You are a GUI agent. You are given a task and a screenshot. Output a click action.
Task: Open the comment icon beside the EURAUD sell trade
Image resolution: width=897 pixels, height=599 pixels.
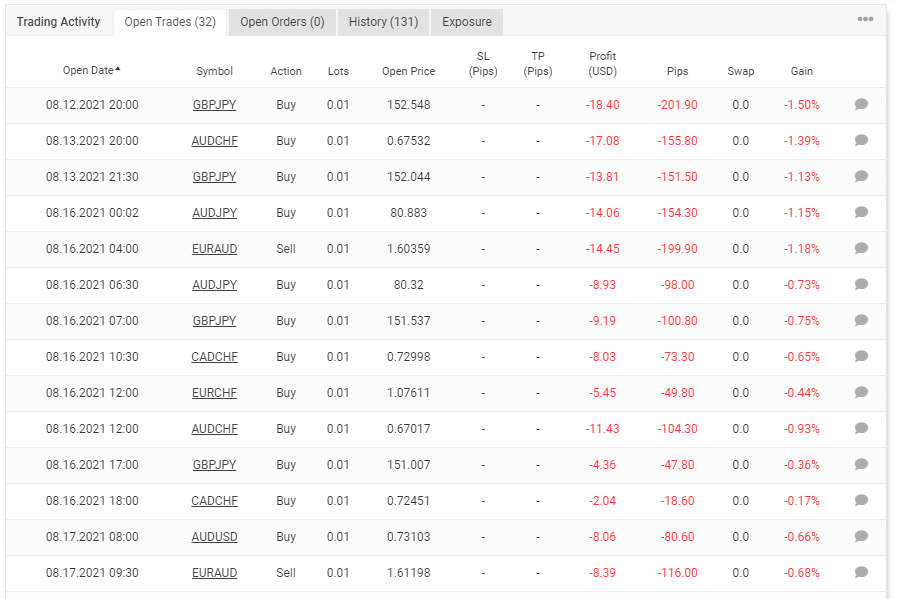862,249
